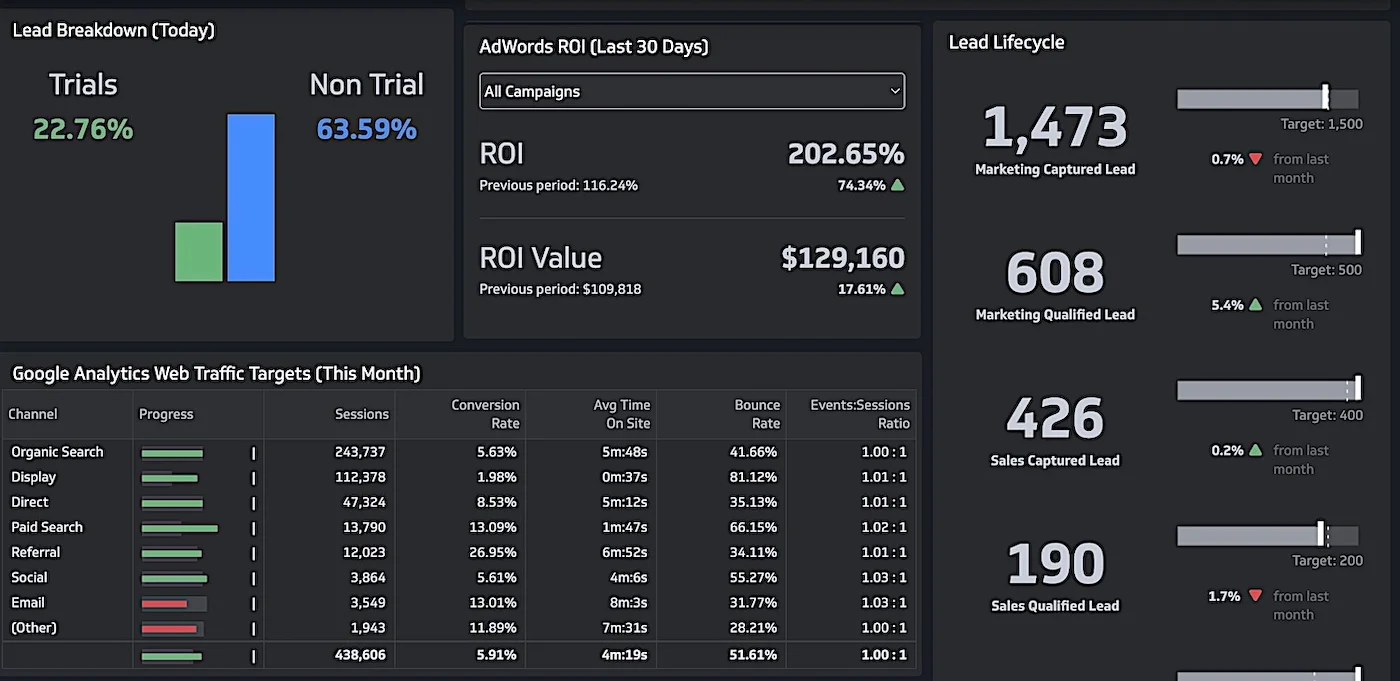The width and height of the screenshot is (1400, 681).
Task: Click red down arrow next to 0.7%
Action: (x=1255, y=159)
